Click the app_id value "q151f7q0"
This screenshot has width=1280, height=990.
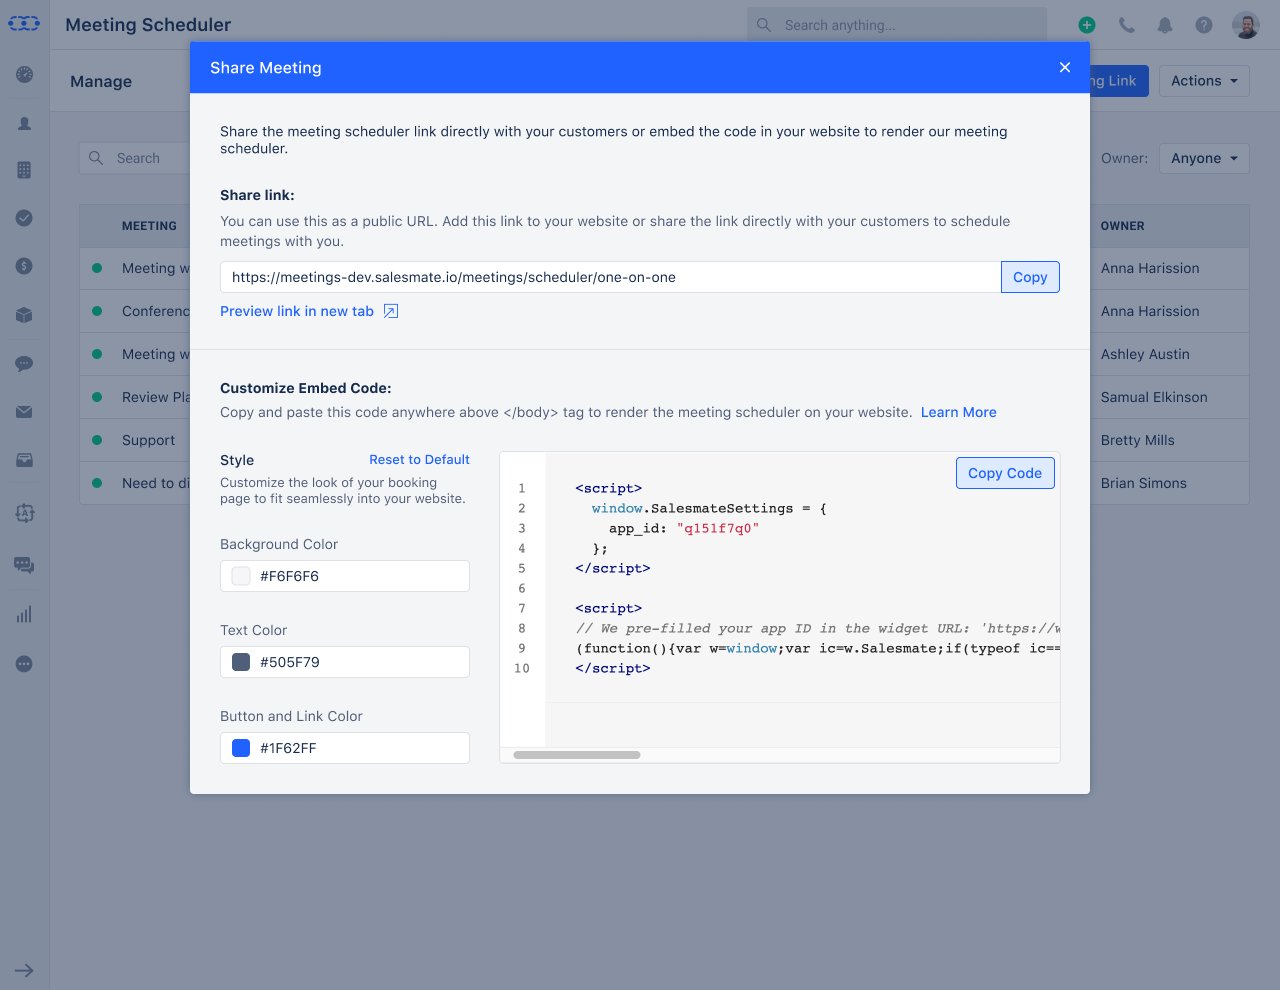pos(718,528)
